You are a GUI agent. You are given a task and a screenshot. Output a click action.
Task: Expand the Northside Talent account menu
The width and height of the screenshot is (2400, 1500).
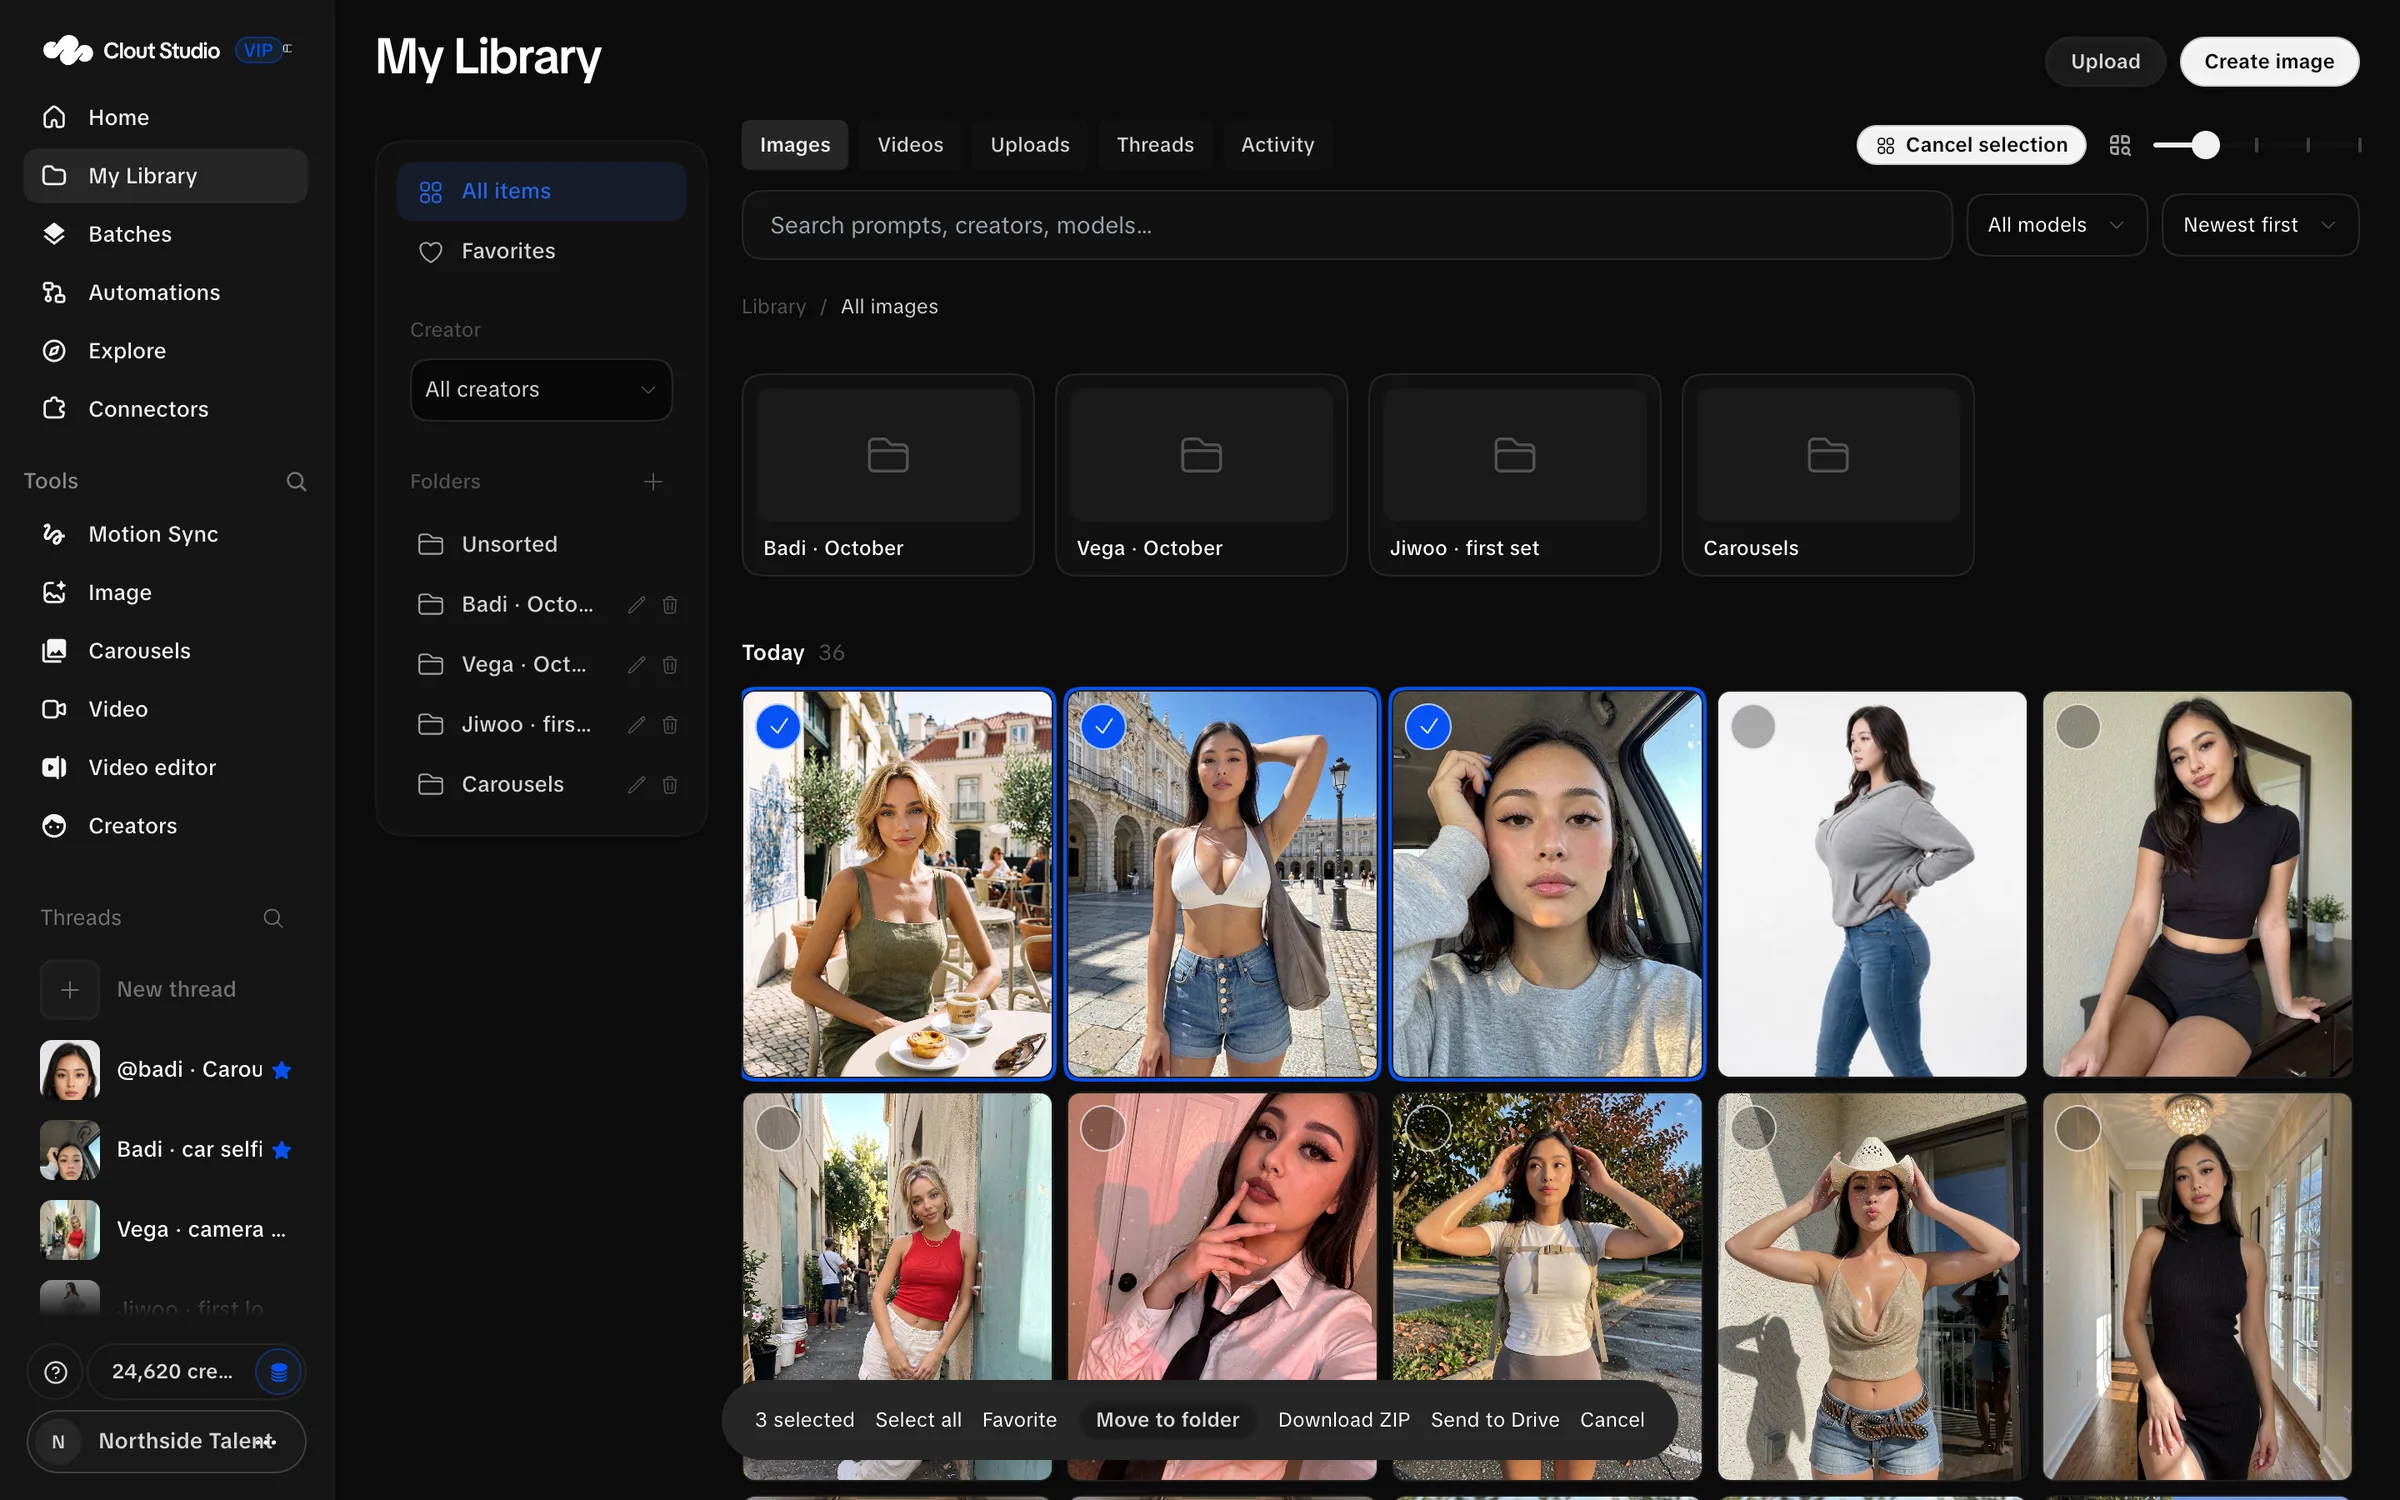[x=166, y=1441]
